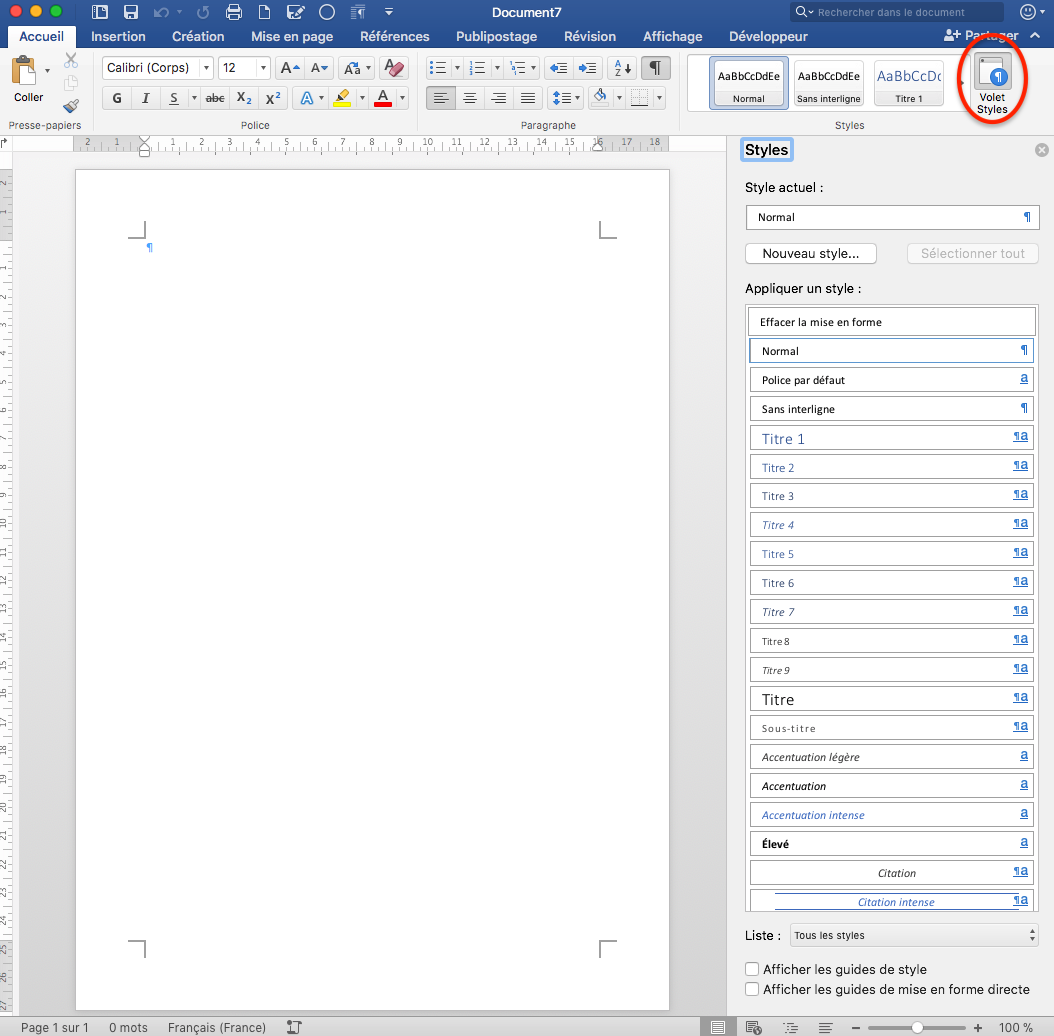1054x1036 pixels.
Task: Apply the Titre 1 style from the list
Action: pos(891,438)
